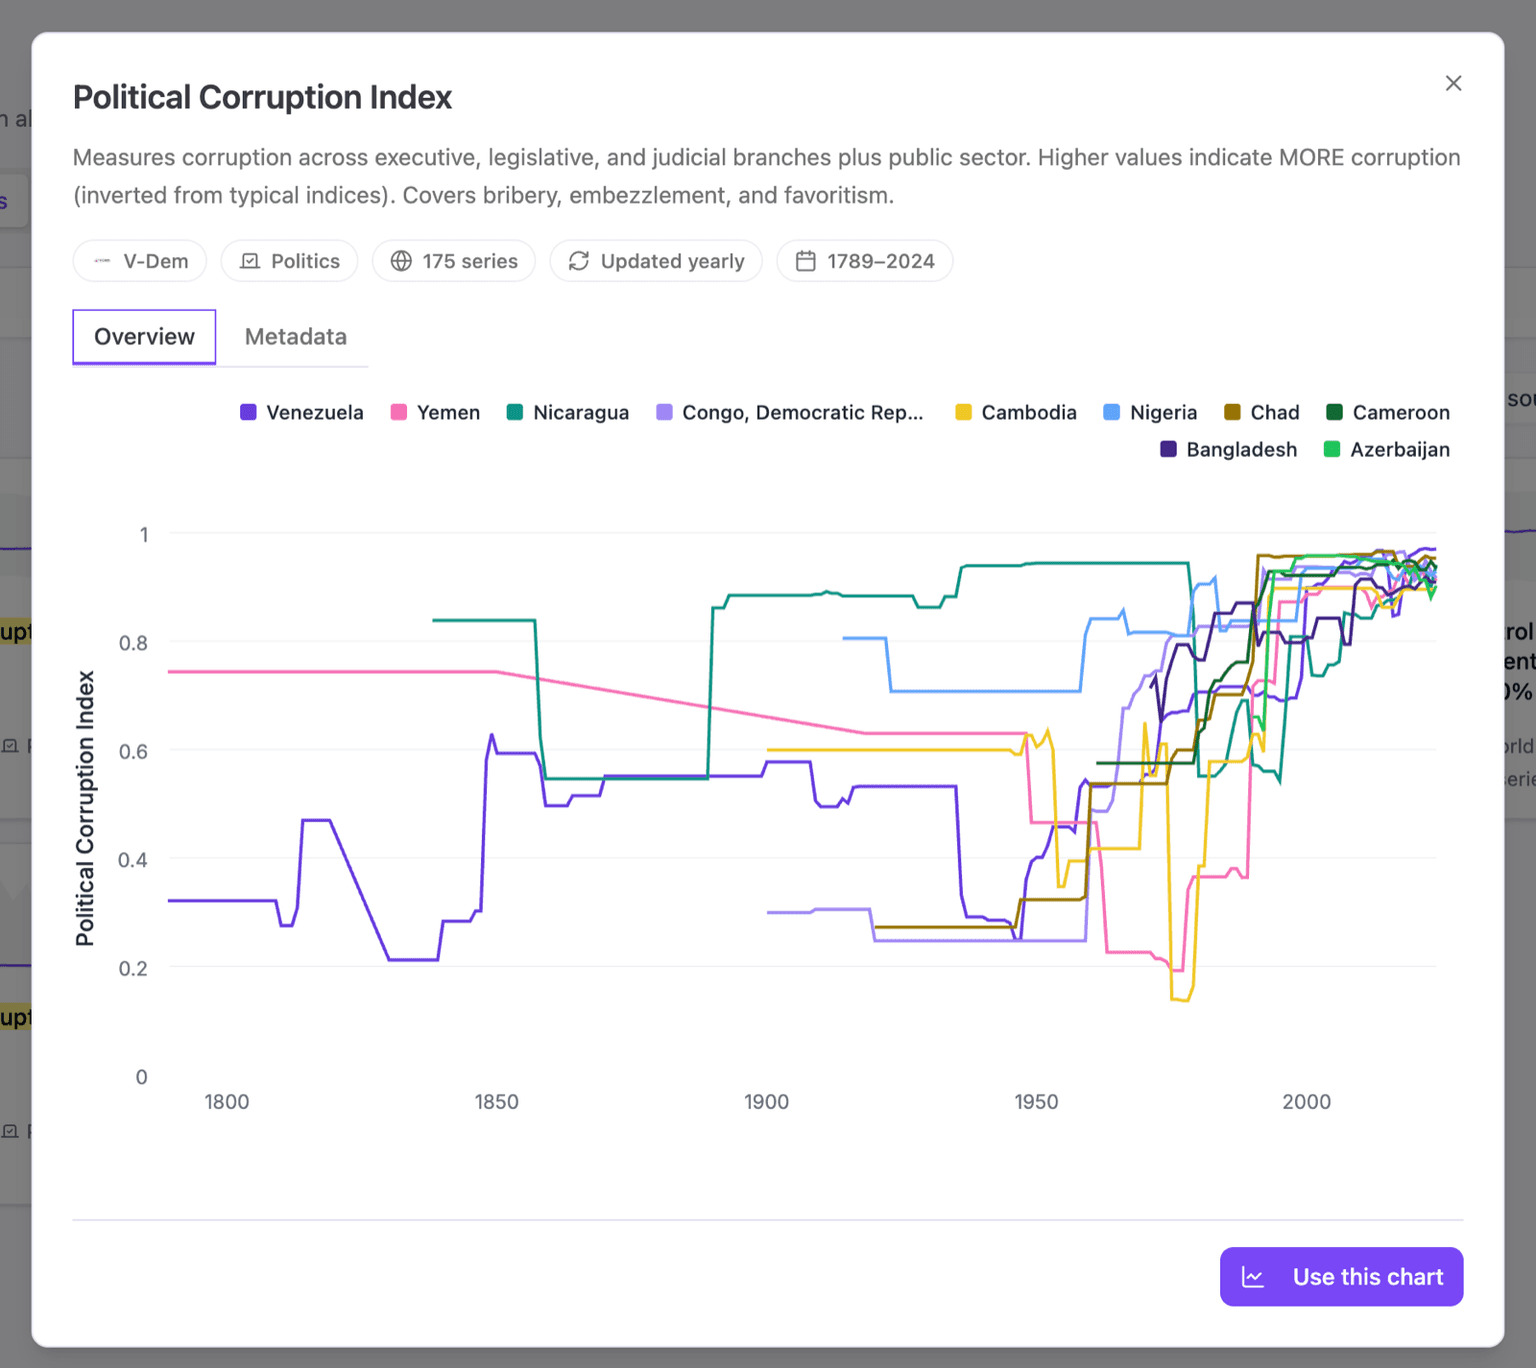Viewport: 1536px width, 1368px height.
Task: Toggle the Yemen legend swatch
Action: 399,412
